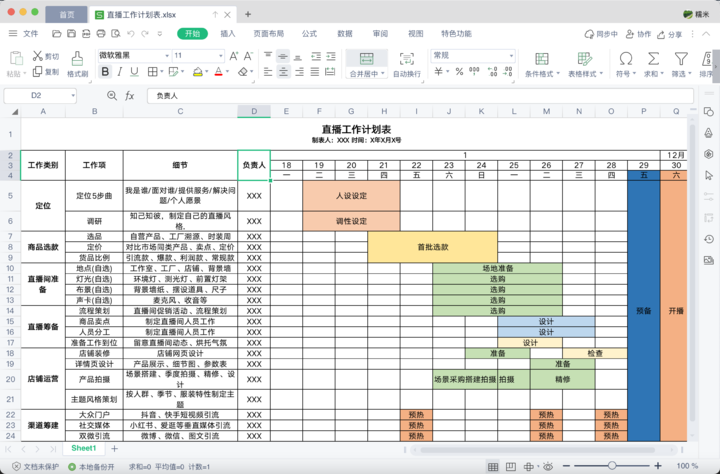Toggle center horizontal alignment
This screenshot has width=720, height=474.
click(284, 72)
